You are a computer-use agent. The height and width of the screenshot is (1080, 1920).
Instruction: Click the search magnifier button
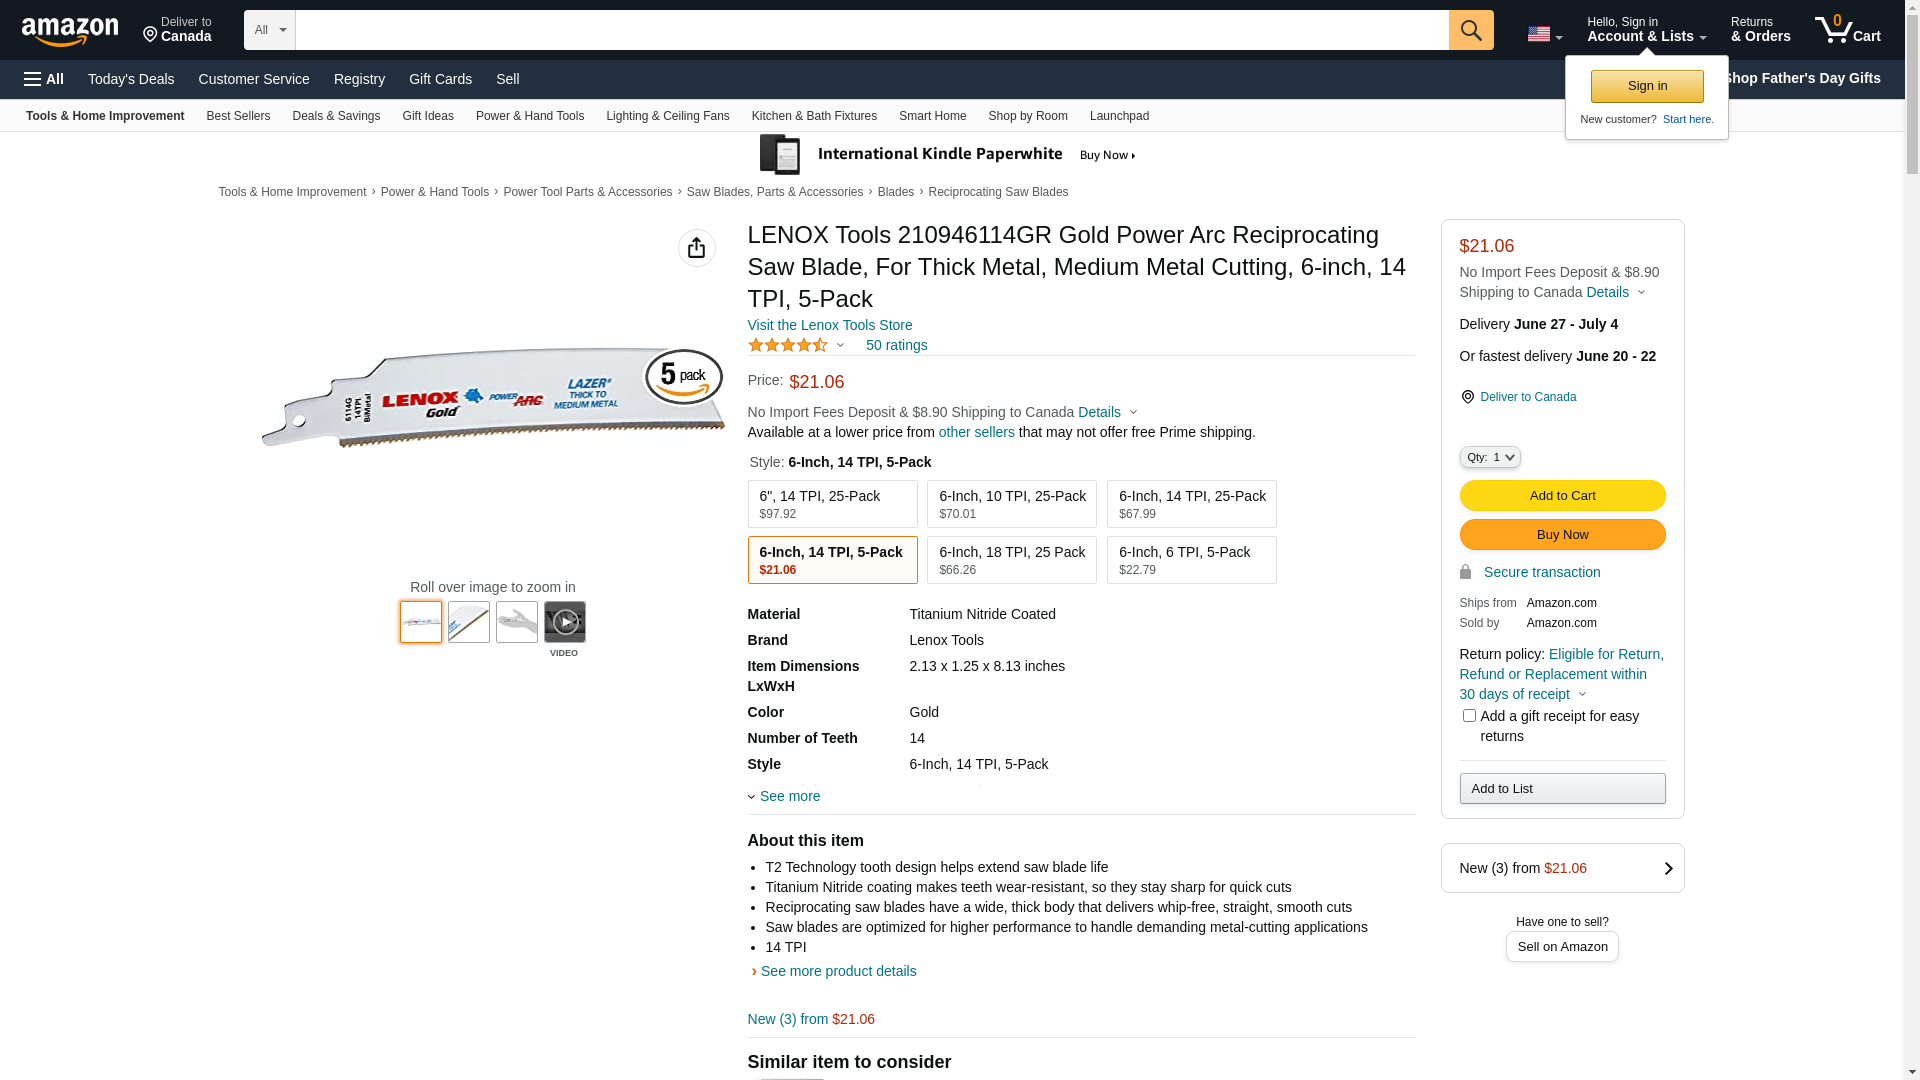coord(1470,30)
